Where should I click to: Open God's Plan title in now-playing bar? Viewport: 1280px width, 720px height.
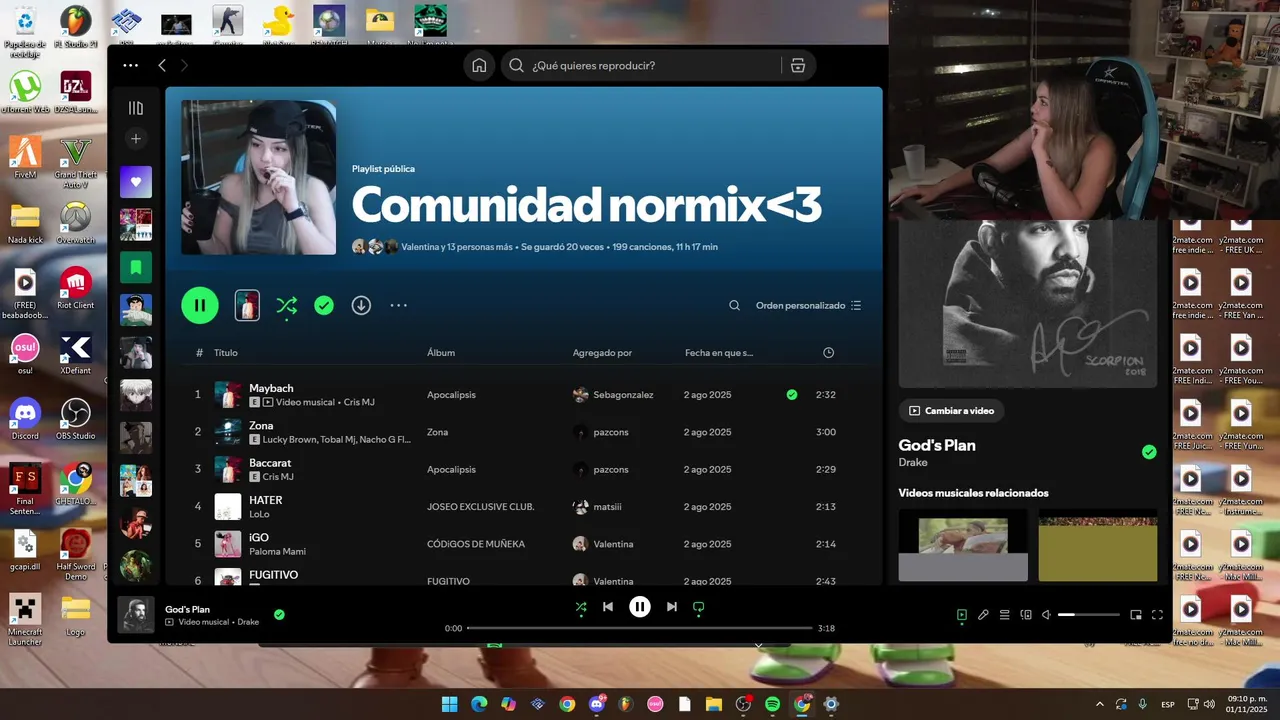[187, 609]
